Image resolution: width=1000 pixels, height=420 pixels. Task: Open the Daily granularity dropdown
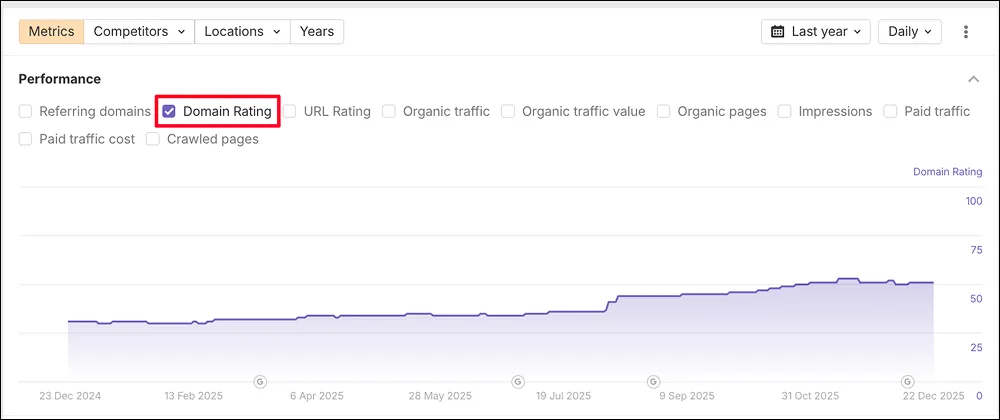tap(909, 31)
